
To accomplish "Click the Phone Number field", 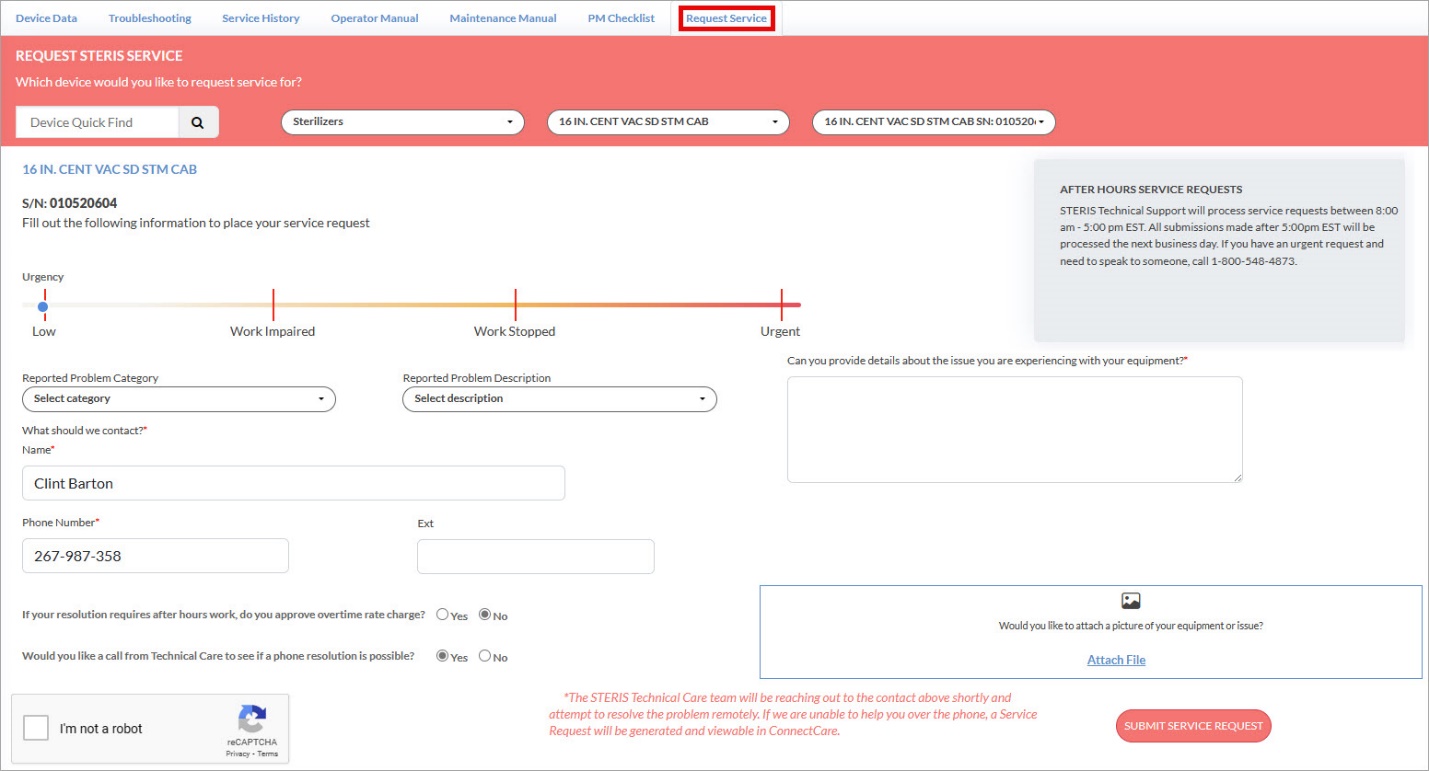I will [155, 556].
